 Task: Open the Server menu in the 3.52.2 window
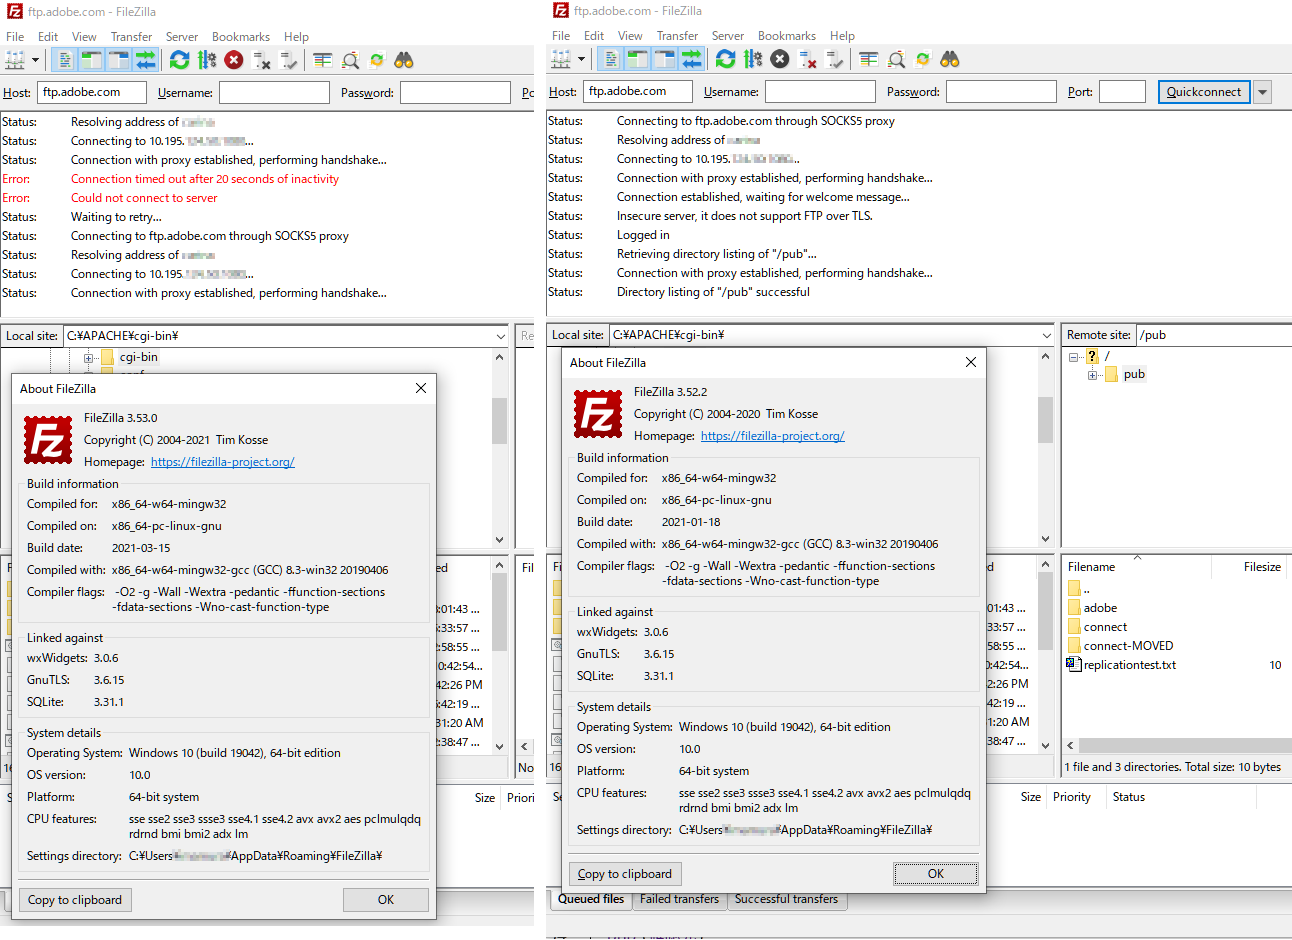click(728, 36)
